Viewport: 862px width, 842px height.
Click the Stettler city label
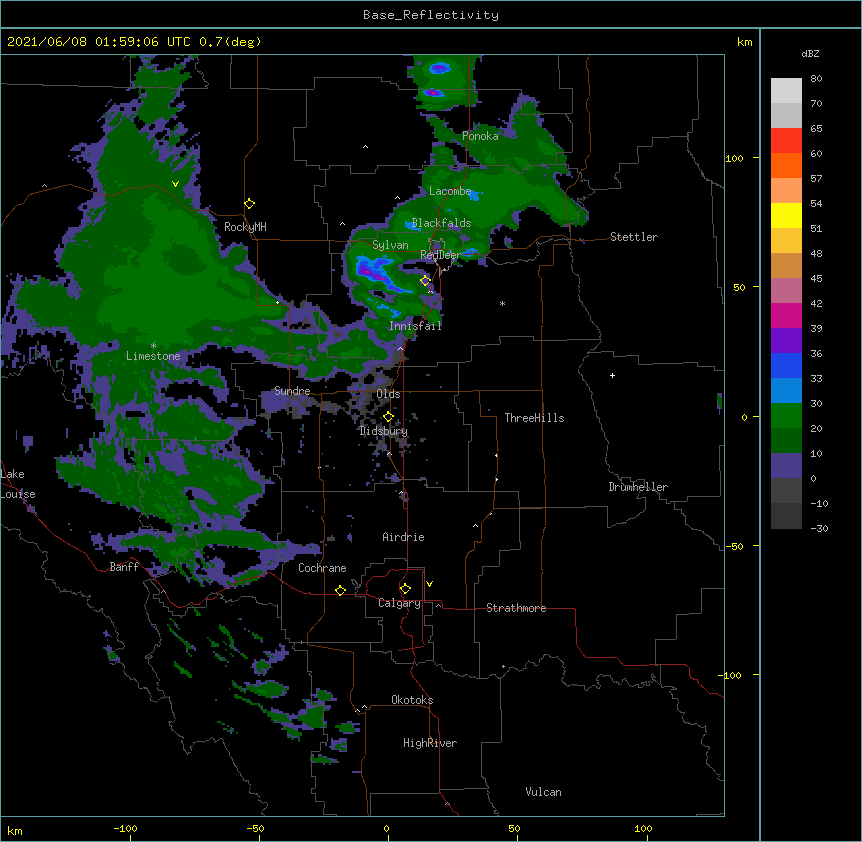tap(634, 237)
